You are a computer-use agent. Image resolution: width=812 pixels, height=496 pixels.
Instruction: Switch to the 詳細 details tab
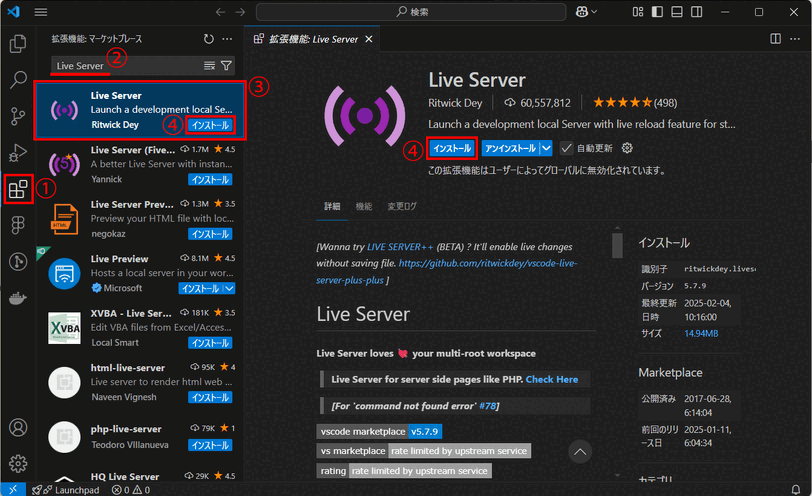(332, 206)
